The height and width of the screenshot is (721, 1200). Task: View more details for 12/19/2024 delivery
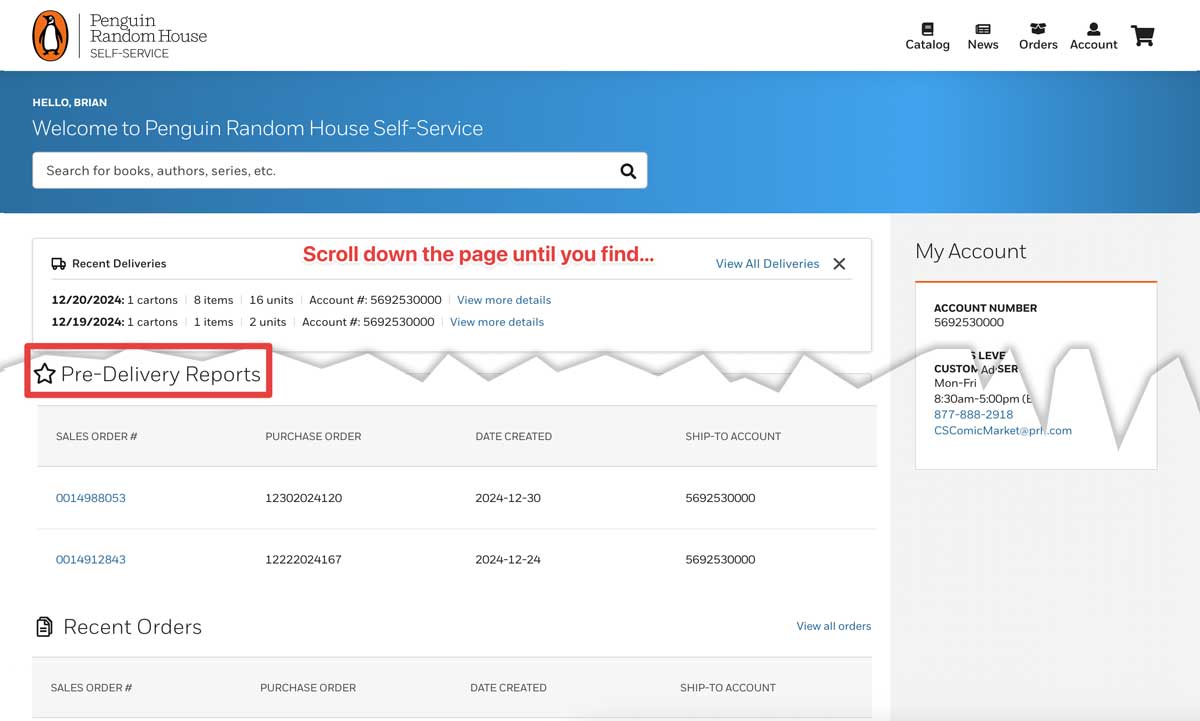pos(497,322)
